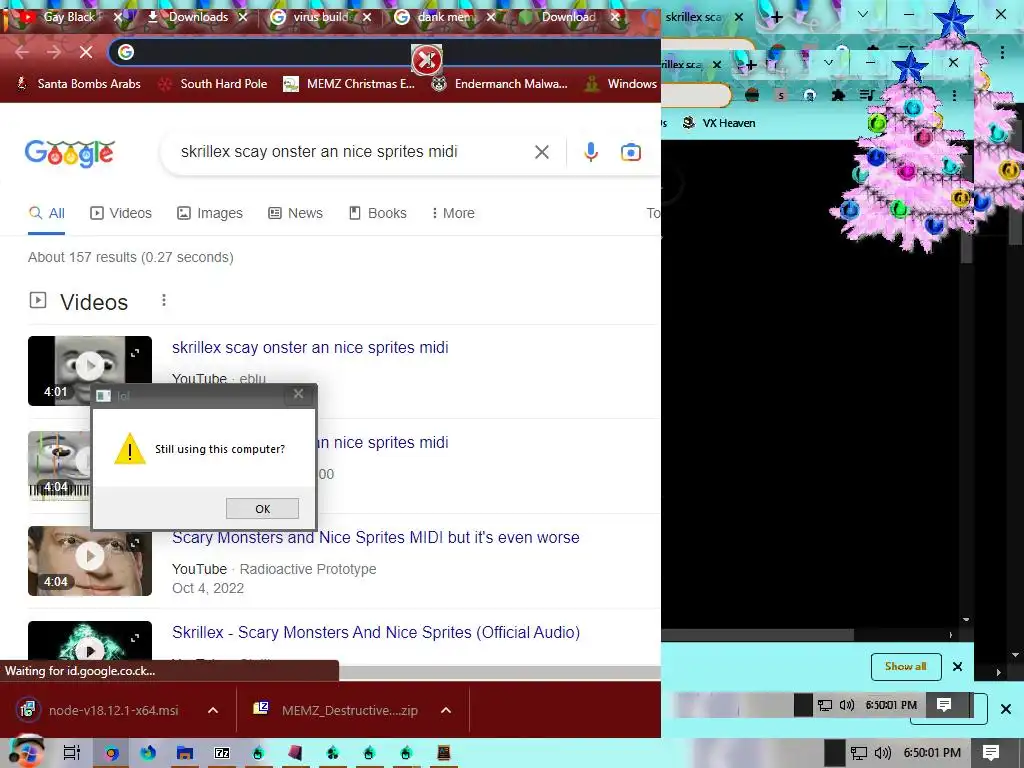
Task: Expand options for node-v18.12.1-x64.msi download
Action: 213,710
